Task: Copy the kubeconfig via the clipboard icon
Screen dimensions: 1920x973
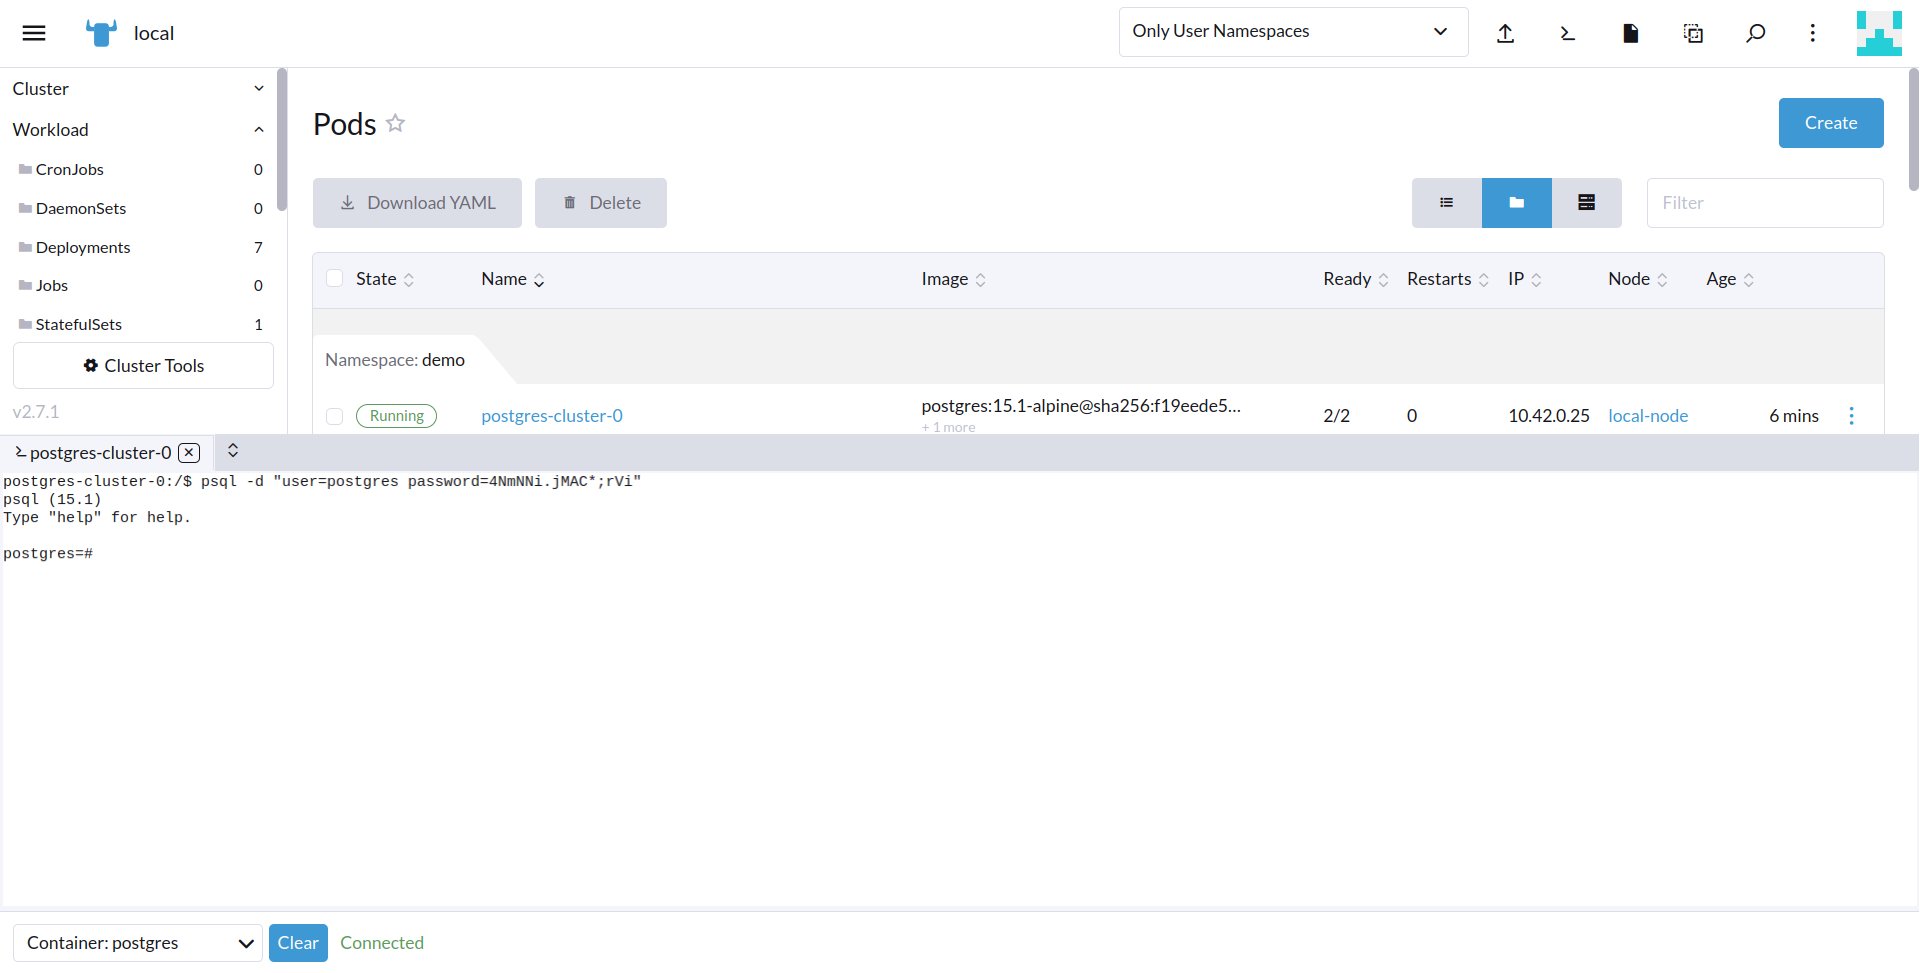Action: [1693, 33]
